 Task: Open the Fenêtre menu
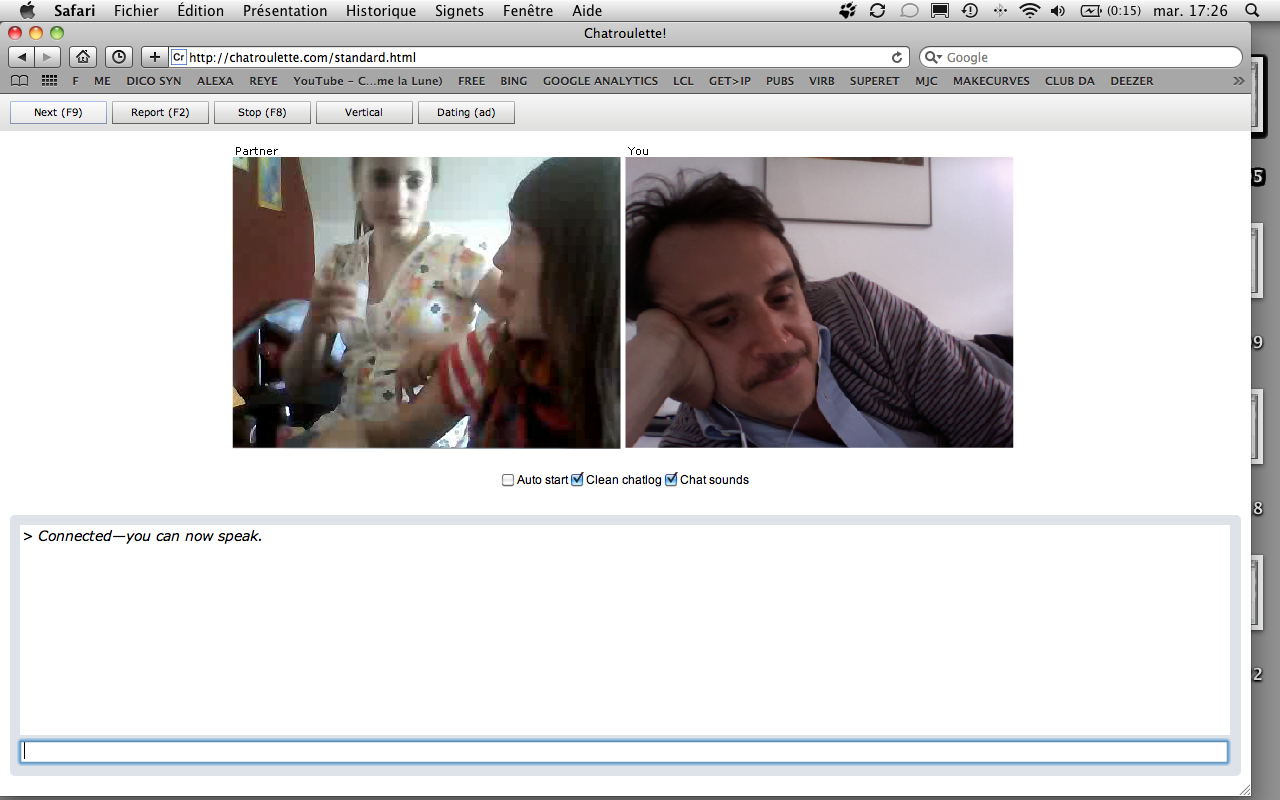pyautogui.click(x=528, y=11)
